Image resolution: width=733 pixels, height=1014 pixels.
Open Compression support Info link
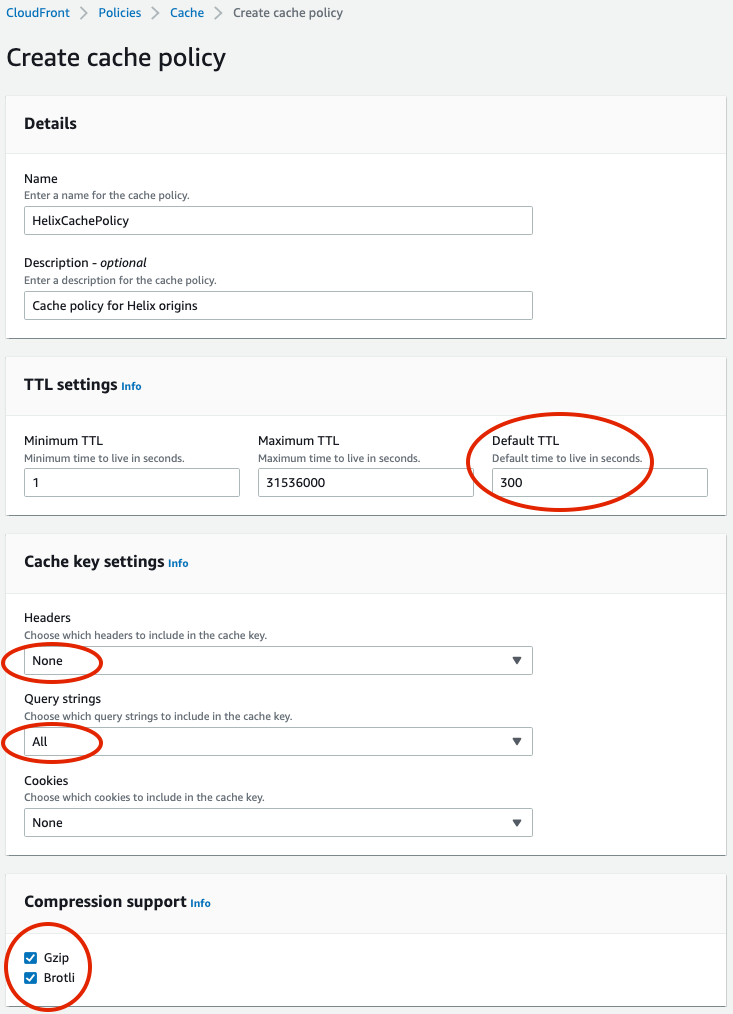(201, 903)
